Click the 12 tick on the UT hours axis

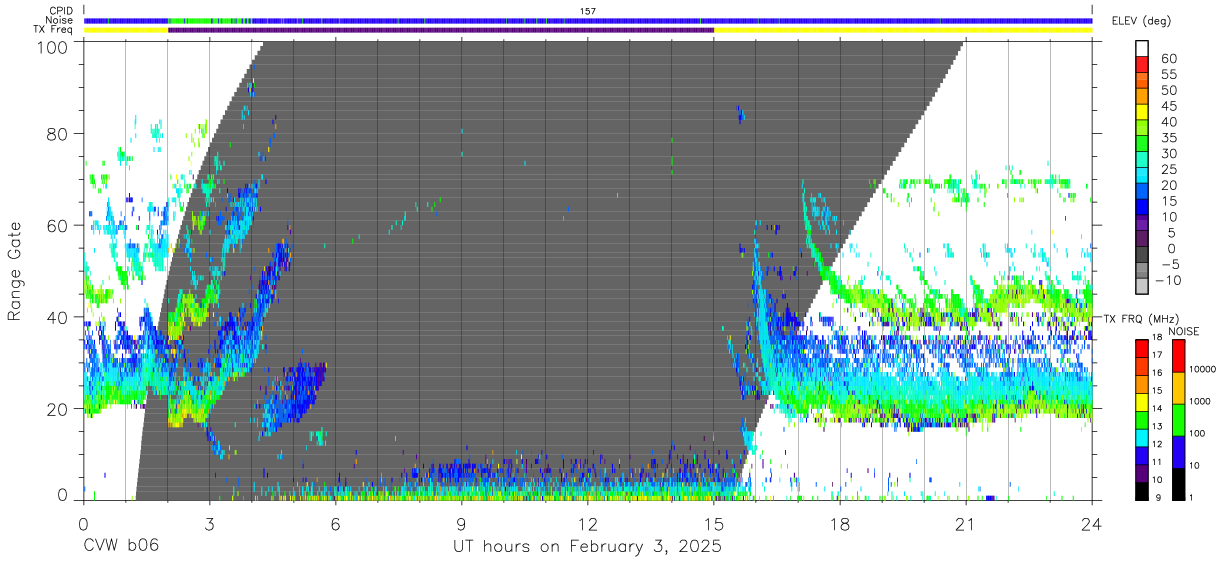coord(588,523)
